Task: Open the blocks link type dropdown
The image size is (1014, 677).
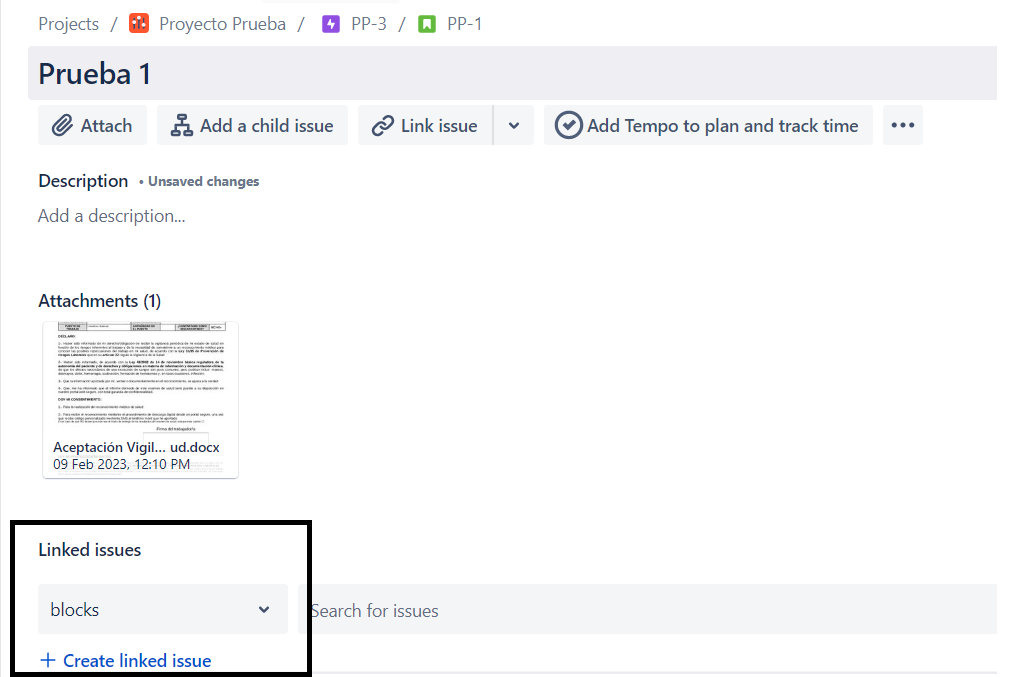Action: (x=162, y=610)
